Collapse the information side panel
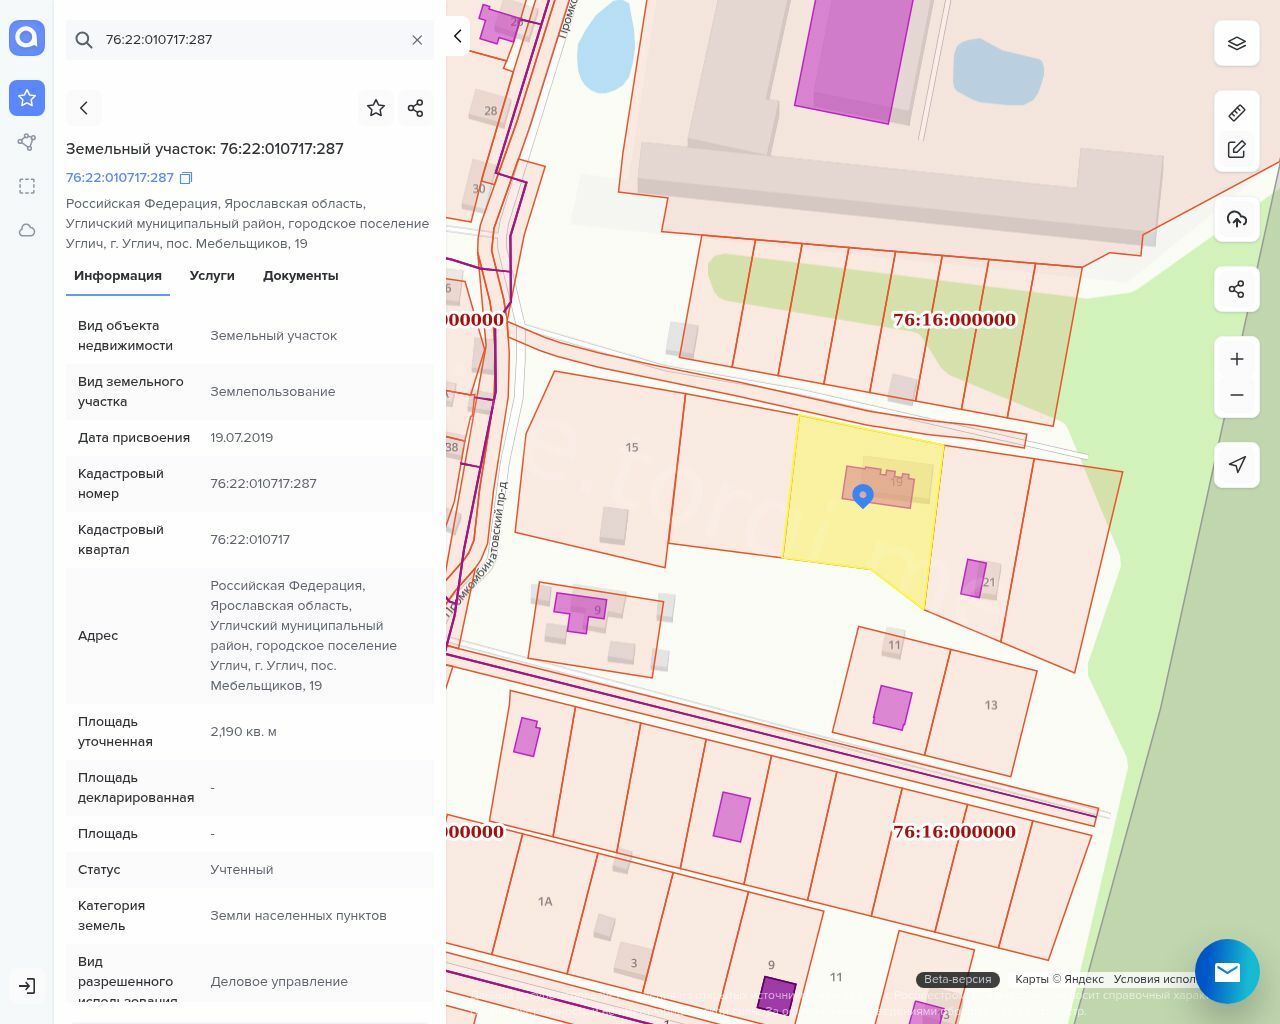 tap(457, 36)
